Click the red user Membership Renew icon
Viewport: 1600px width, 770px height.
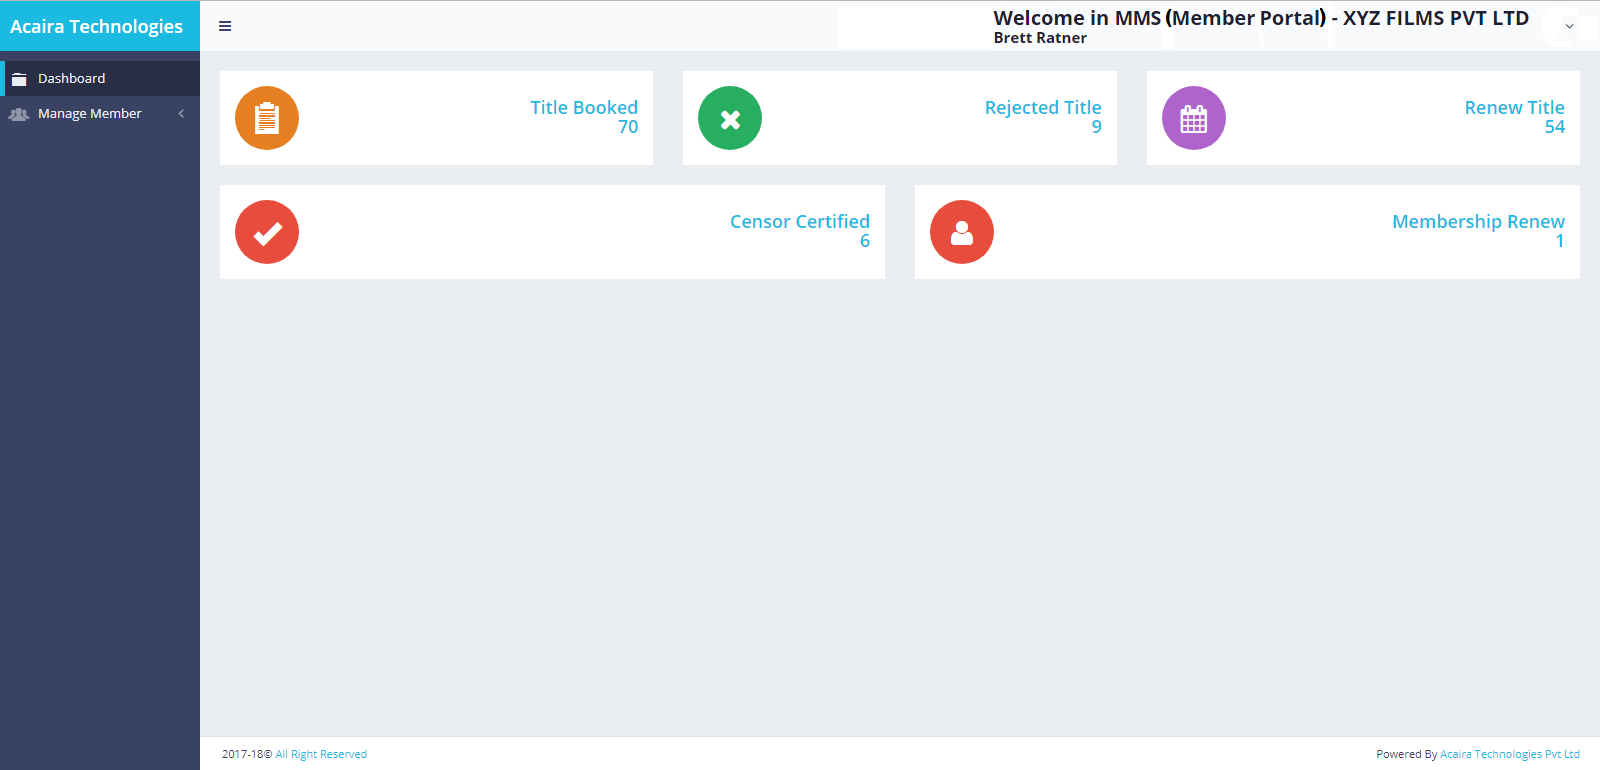click(x=961, y=232)
